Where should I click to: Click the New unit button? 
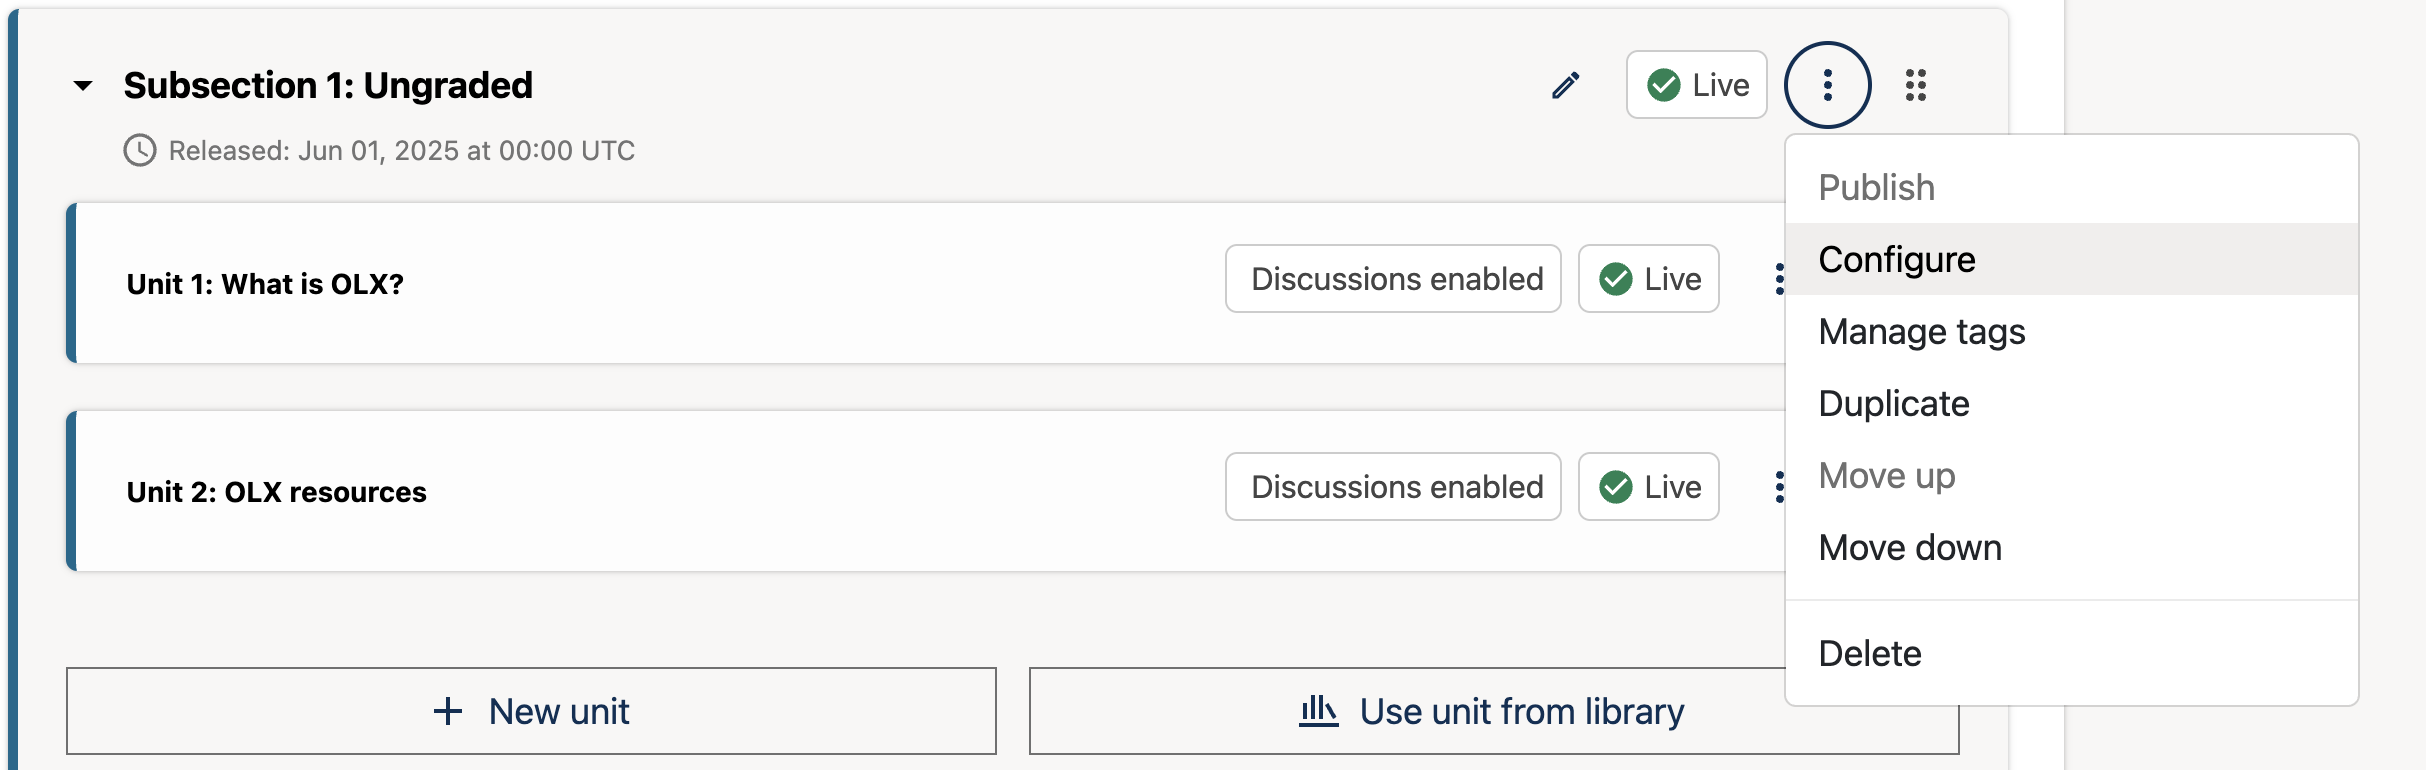tap(531, 711)
